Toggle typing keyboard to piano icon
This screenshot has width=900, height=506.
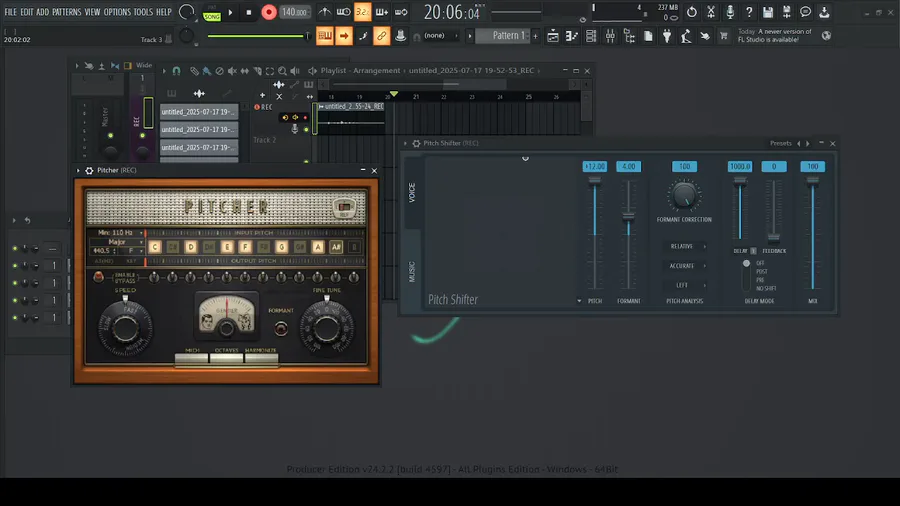point(324,36)
